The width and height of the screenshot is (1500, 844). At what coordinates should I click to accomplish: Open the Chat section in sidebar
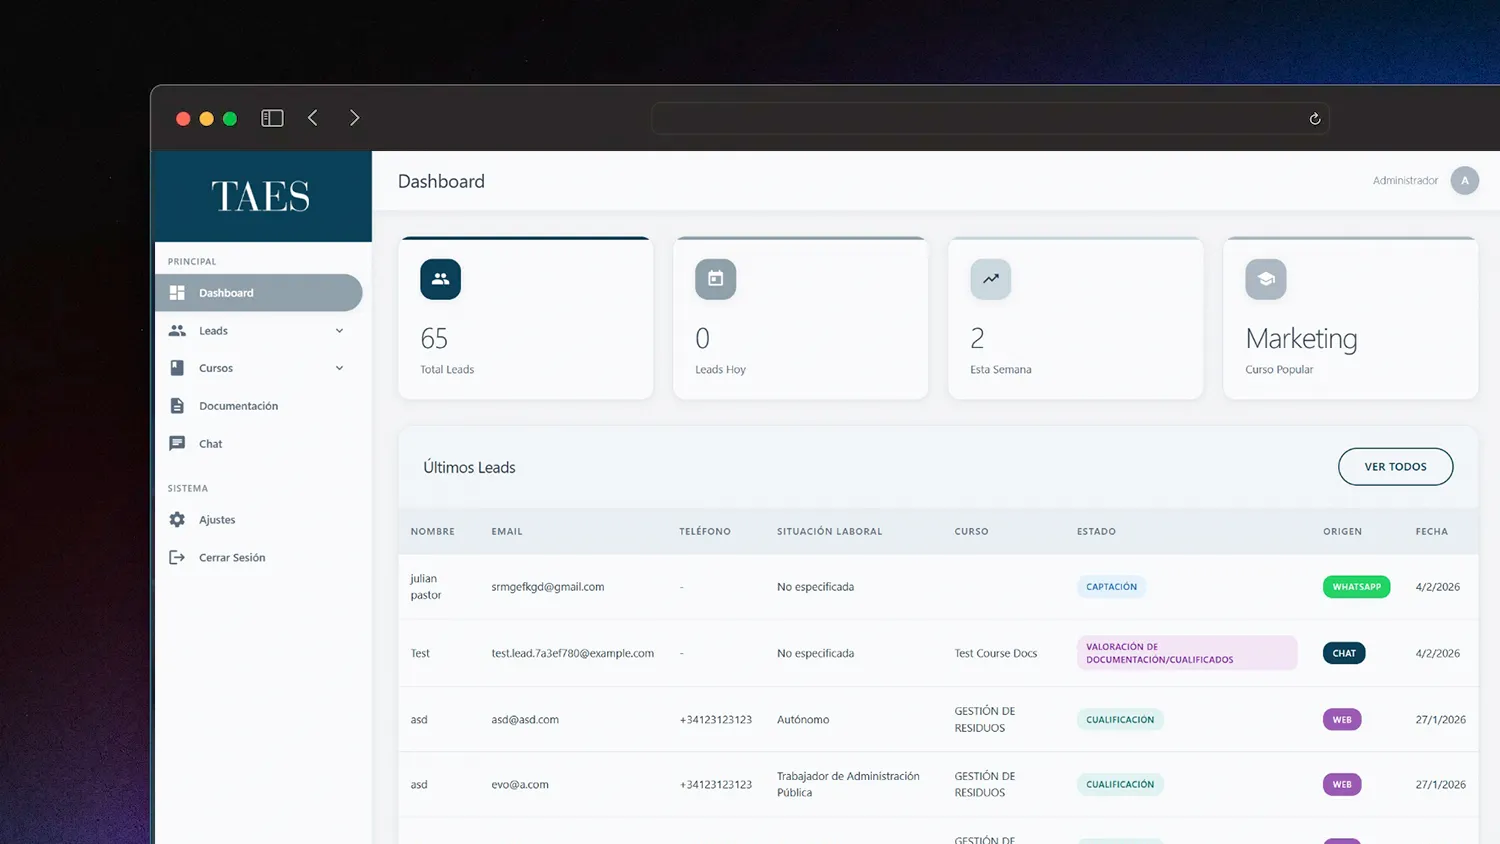[x=210, y=444]
